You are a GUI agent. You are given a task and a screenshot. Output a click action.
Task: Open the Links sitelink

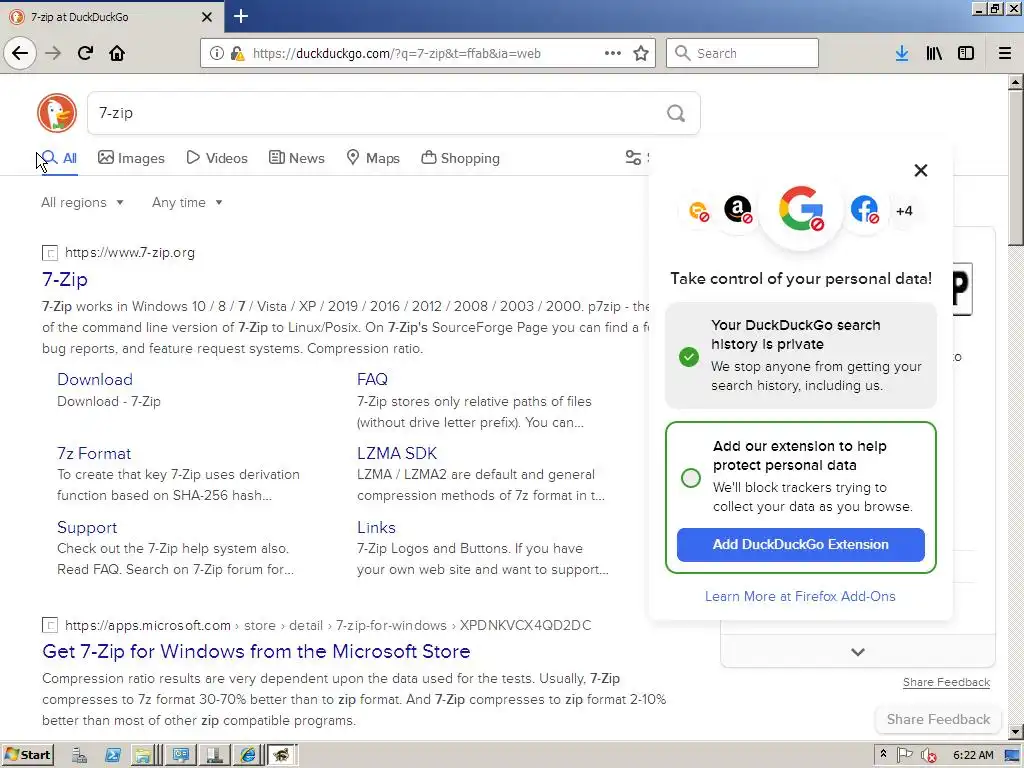pyautogui.click(x=376, y=528)
